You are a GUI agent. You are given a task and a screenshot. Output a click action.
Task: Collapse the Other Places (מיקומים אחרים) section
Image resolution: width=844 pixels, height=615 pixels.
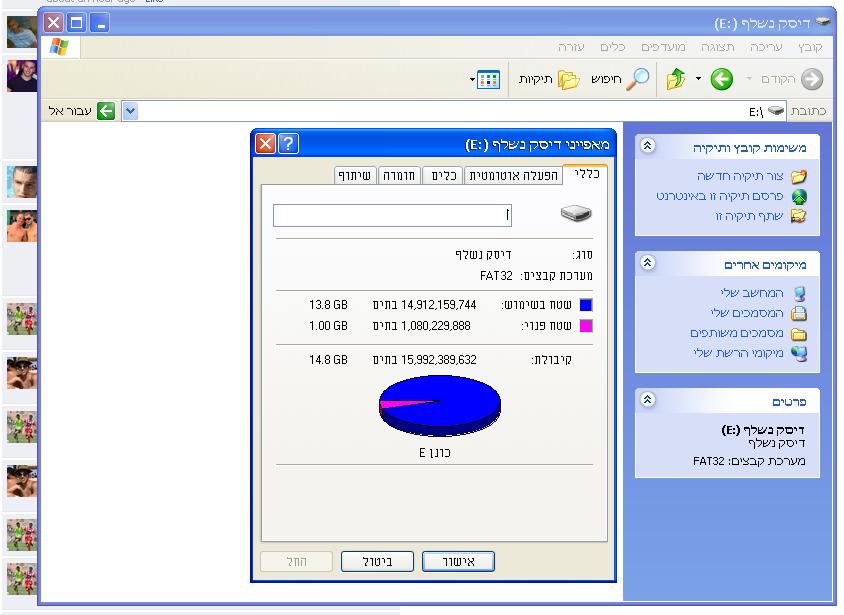647,264
